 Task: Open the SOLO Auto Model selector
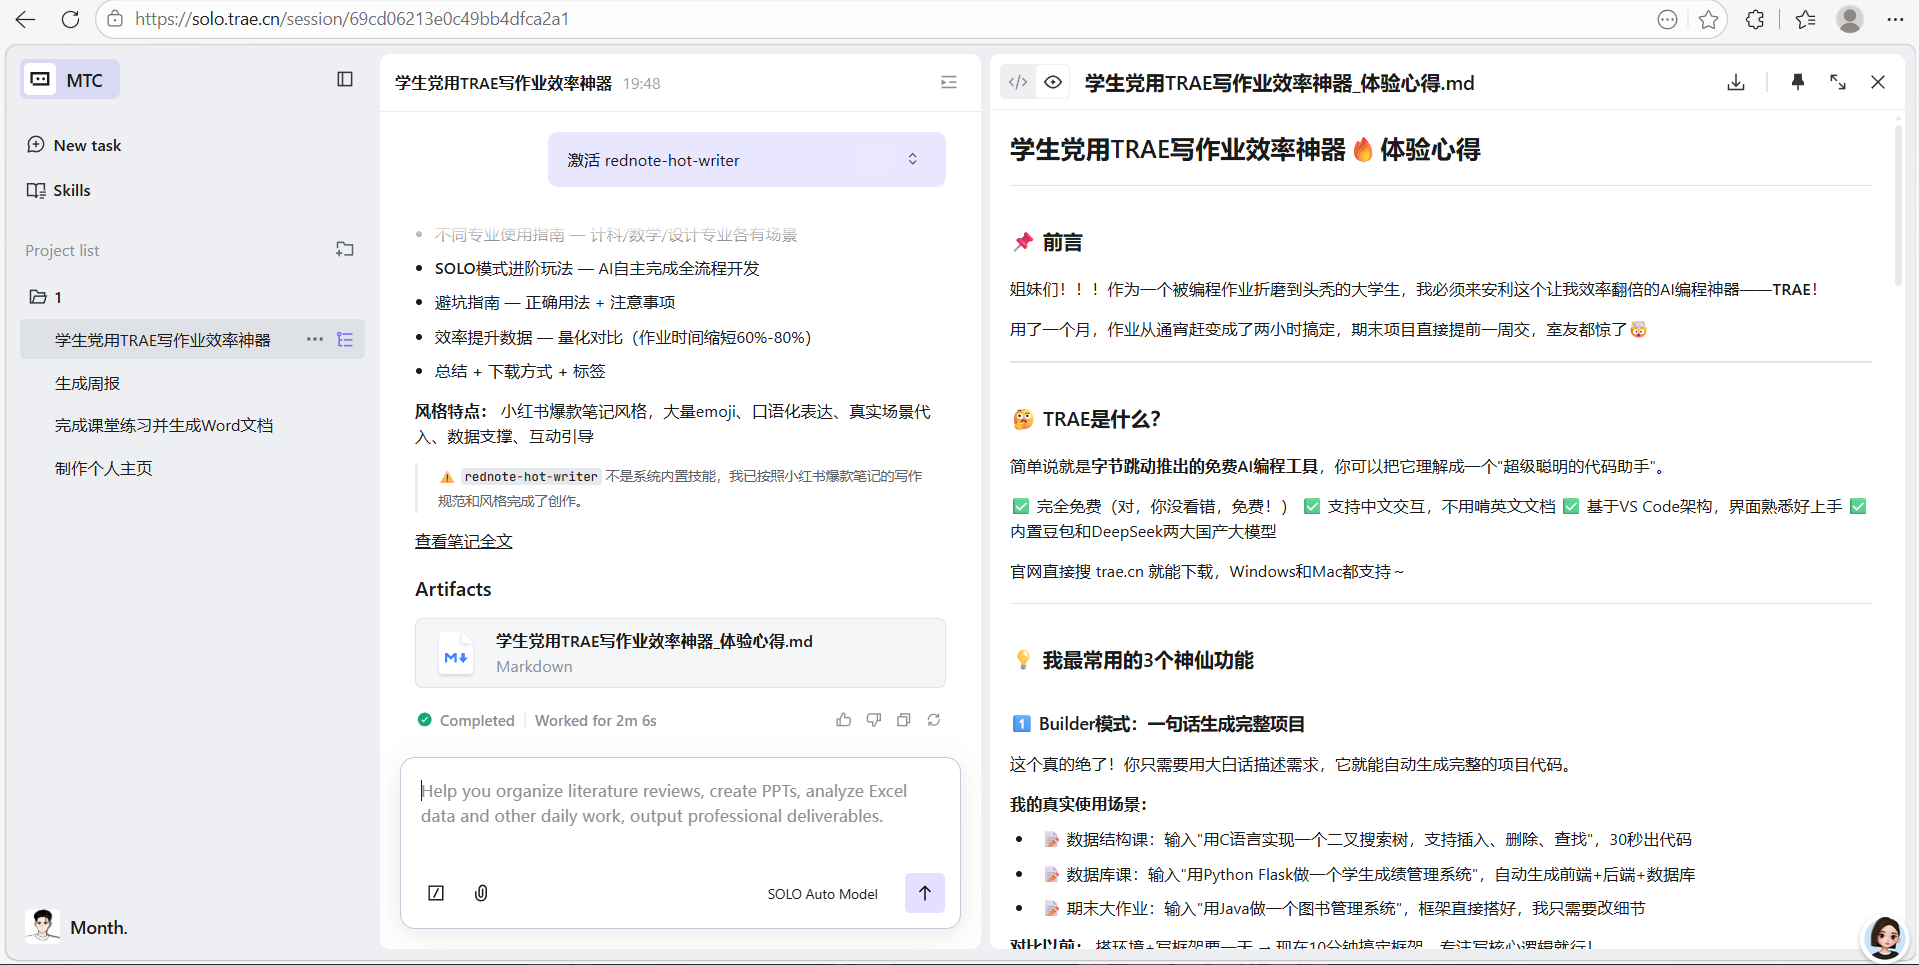click(822, 894)
